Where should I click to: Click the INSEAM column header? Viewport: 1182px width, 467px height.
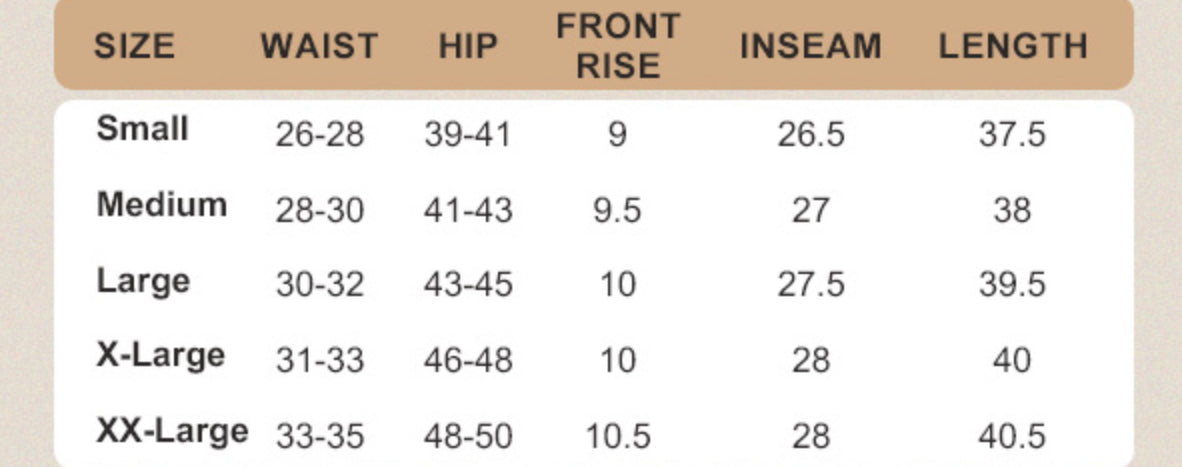coord(810,47)
